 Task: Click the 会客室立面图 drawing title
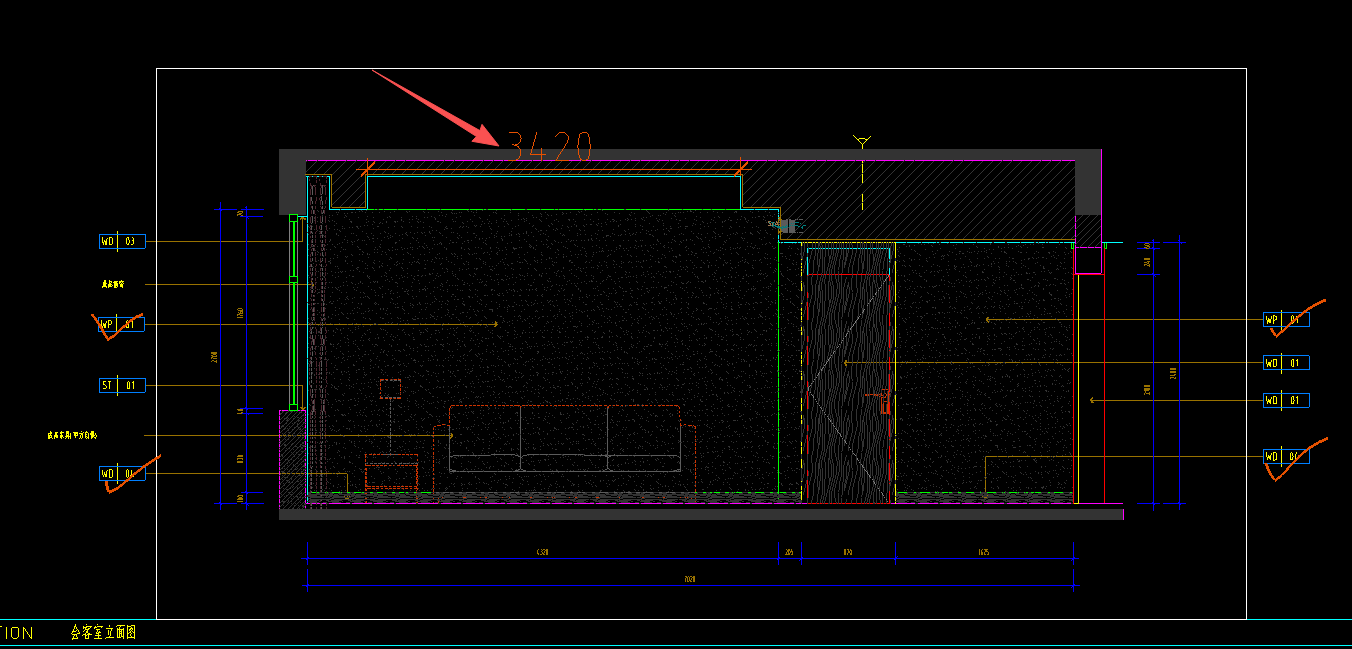click(102, 632)
